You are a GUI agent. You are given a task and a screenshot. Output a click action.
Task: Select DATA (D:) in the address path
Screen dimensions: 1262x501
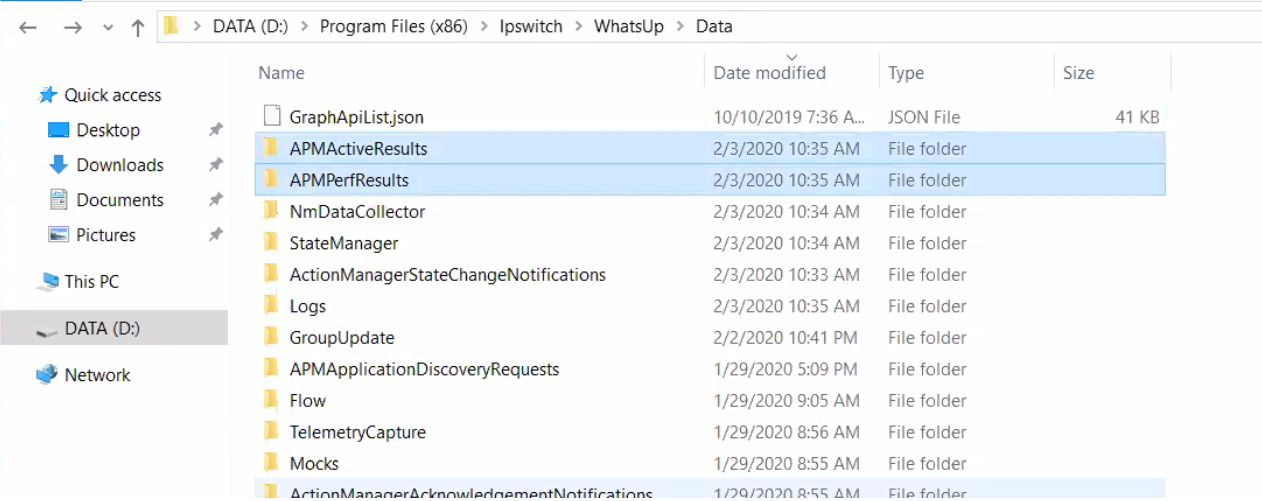pyautogui.click(x=250, y=26)
